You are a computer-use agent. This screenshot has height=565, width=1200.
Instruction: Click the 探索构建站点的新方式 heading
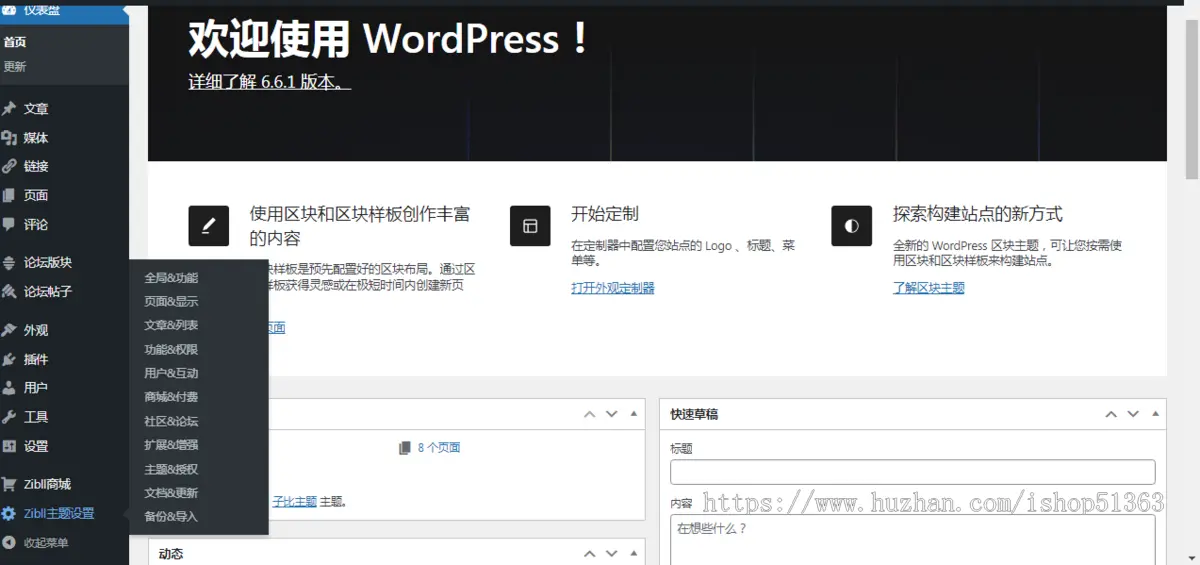tap(978, 214)
